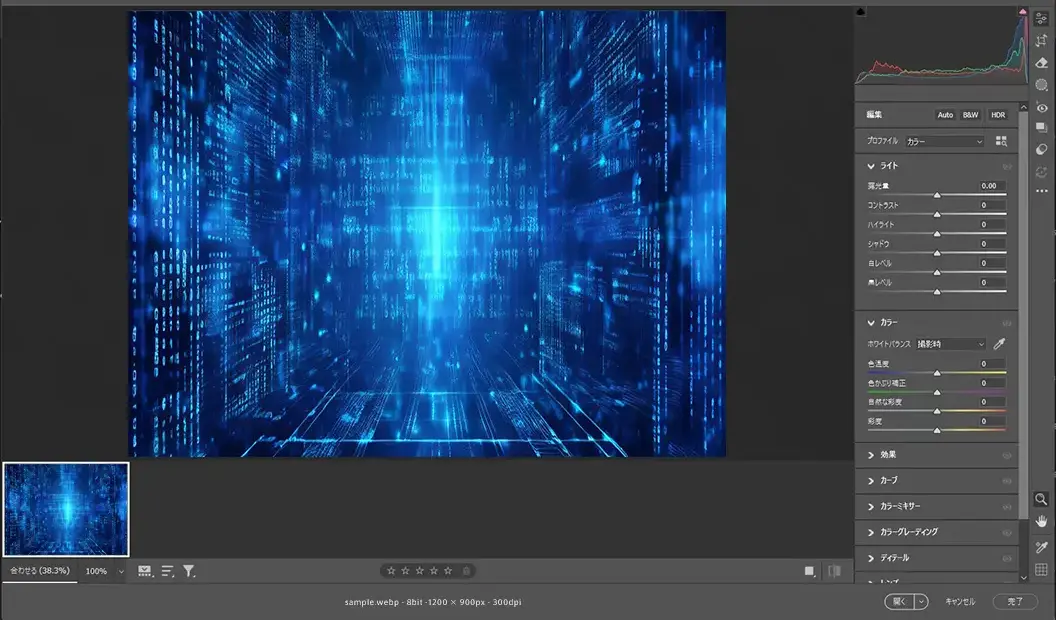1056x620 pixels.
Task: Select the sample.webp filmstrip thumbnail
Action: coord(66,509)
